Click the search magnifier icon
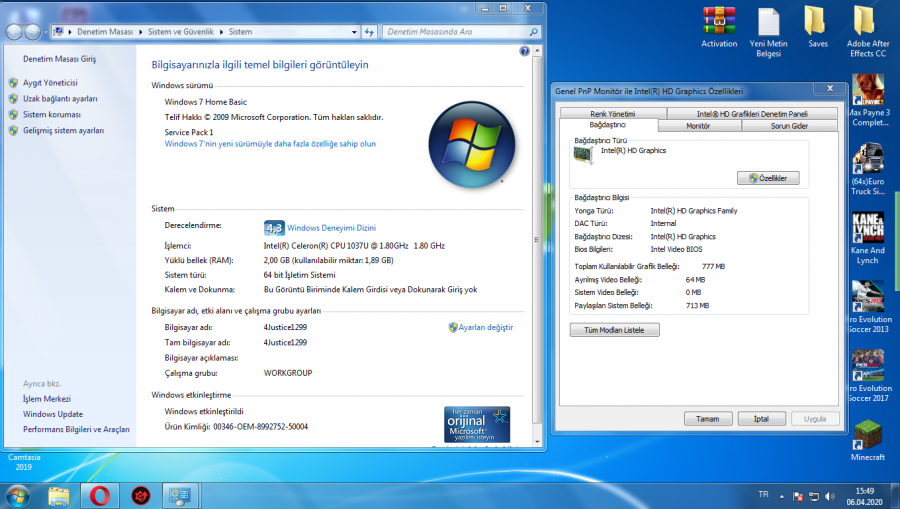 point(533,32)
